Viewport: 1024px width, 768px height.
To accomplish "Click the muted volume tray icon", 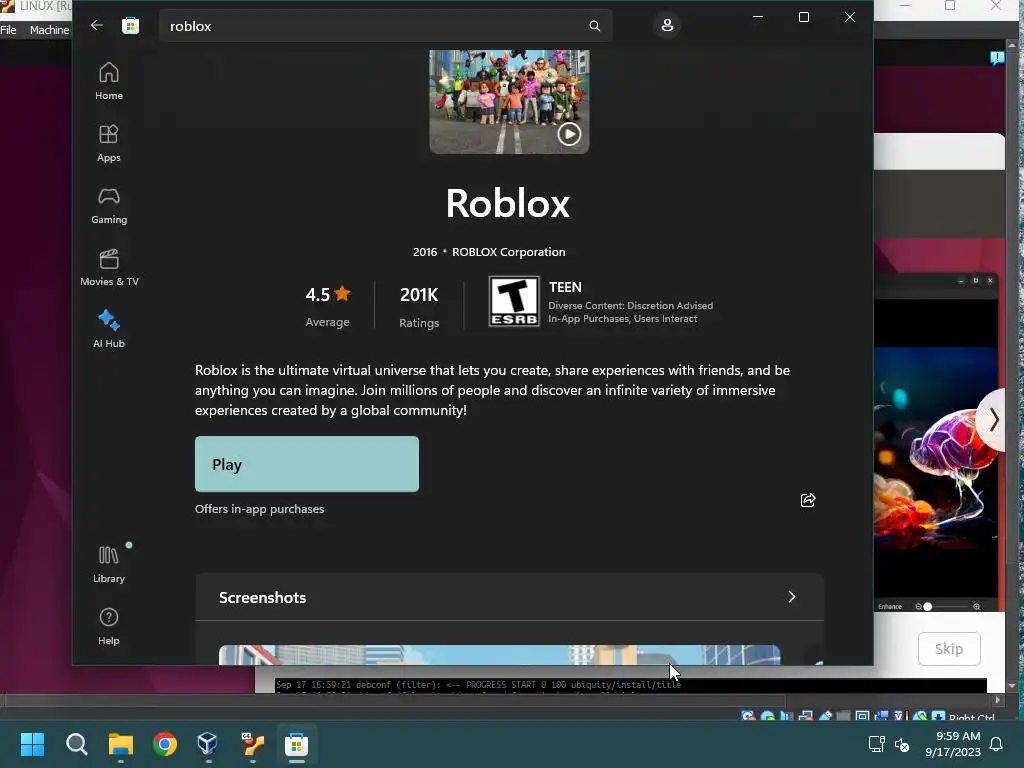I will [902, 744].
